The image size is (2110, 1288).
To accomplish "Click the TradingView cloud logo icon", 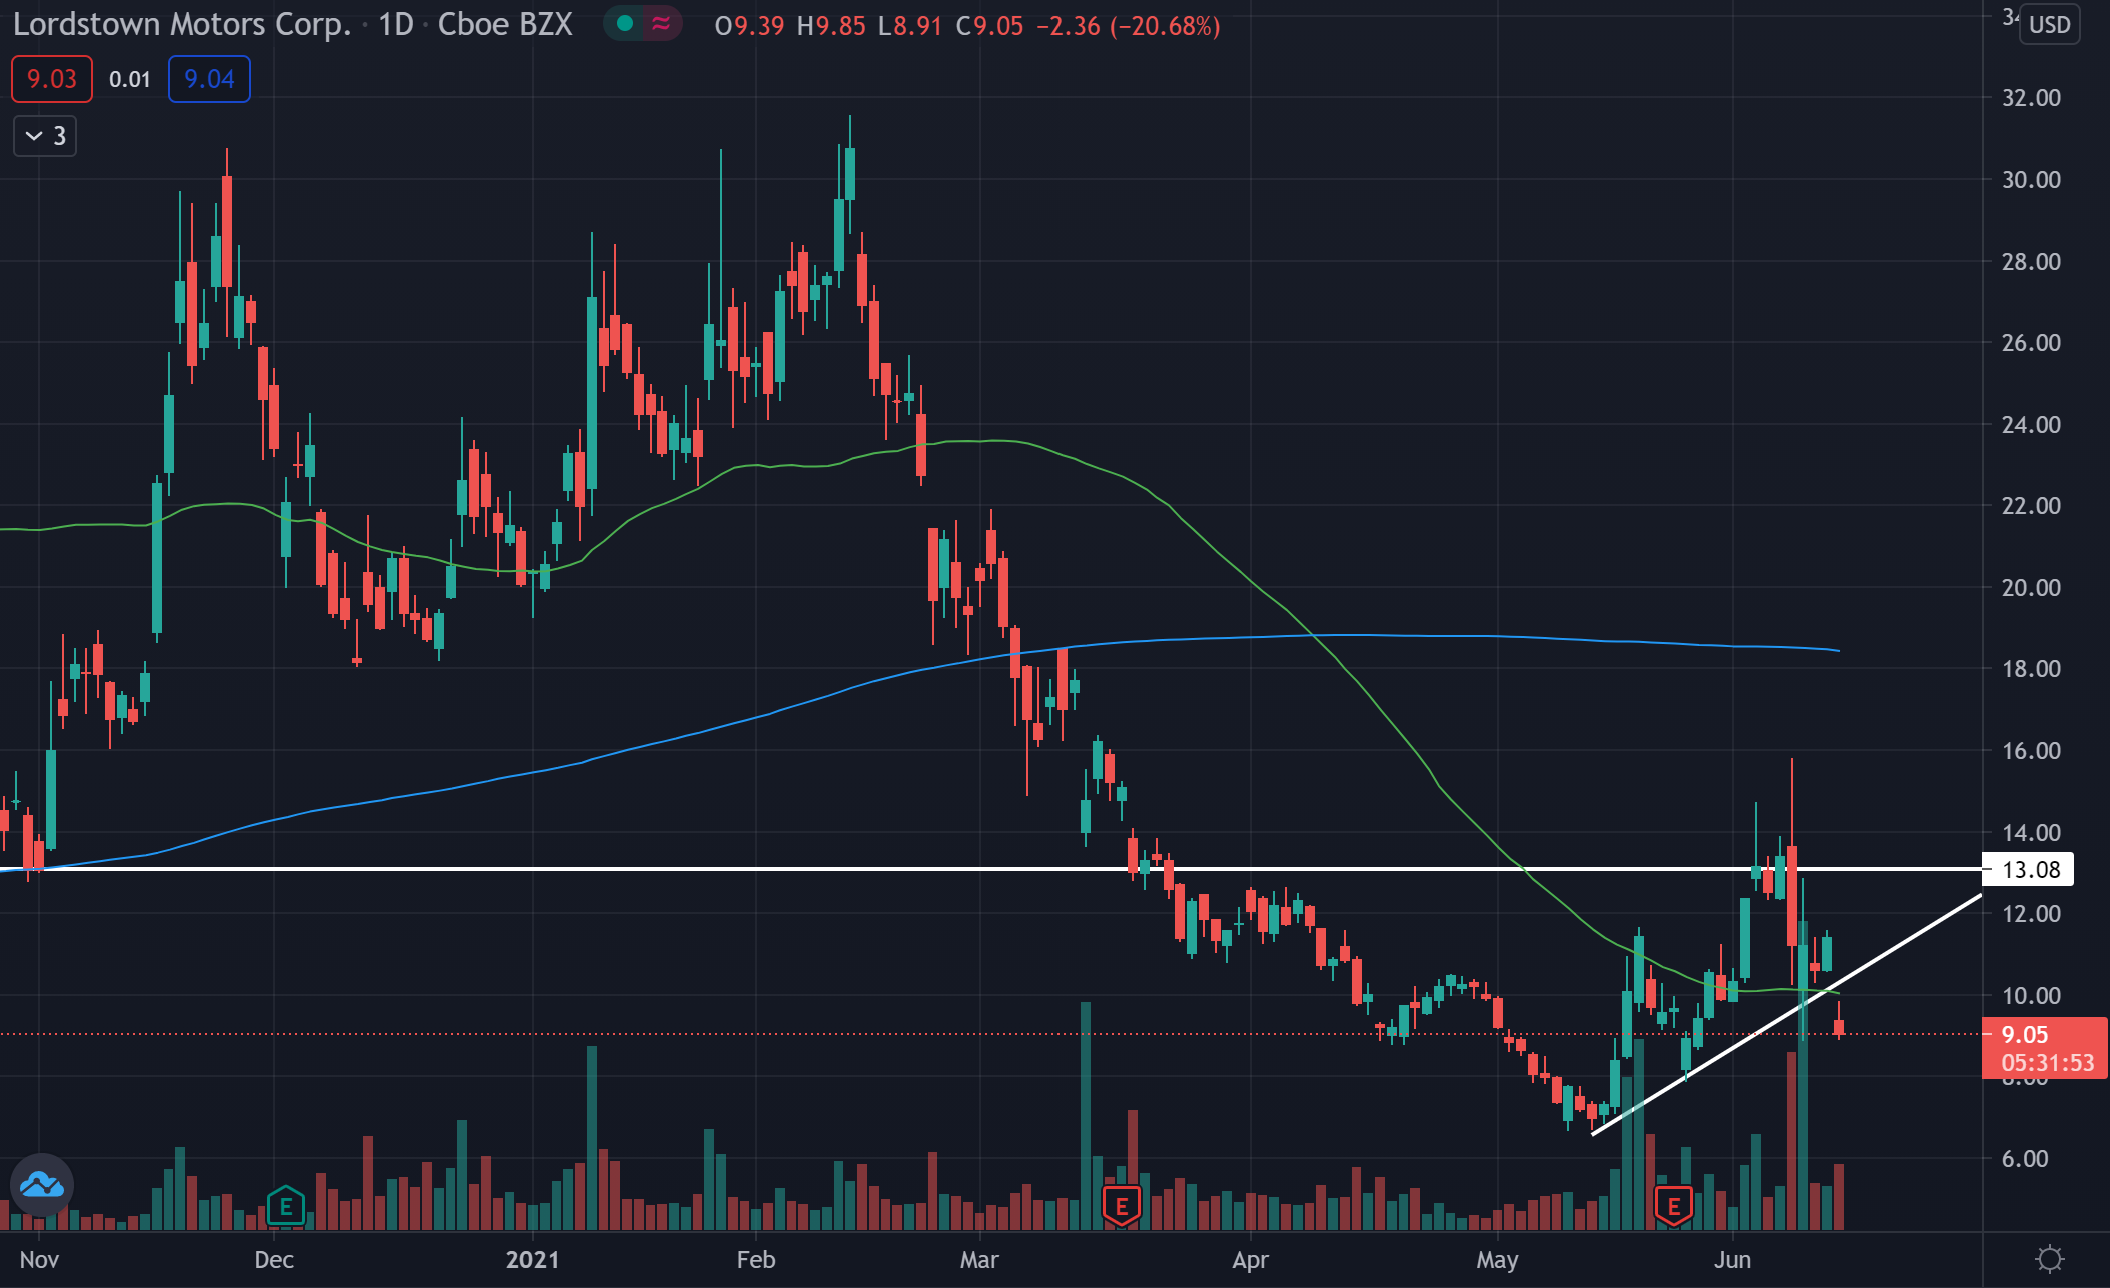I will [x=42, y=1185].
